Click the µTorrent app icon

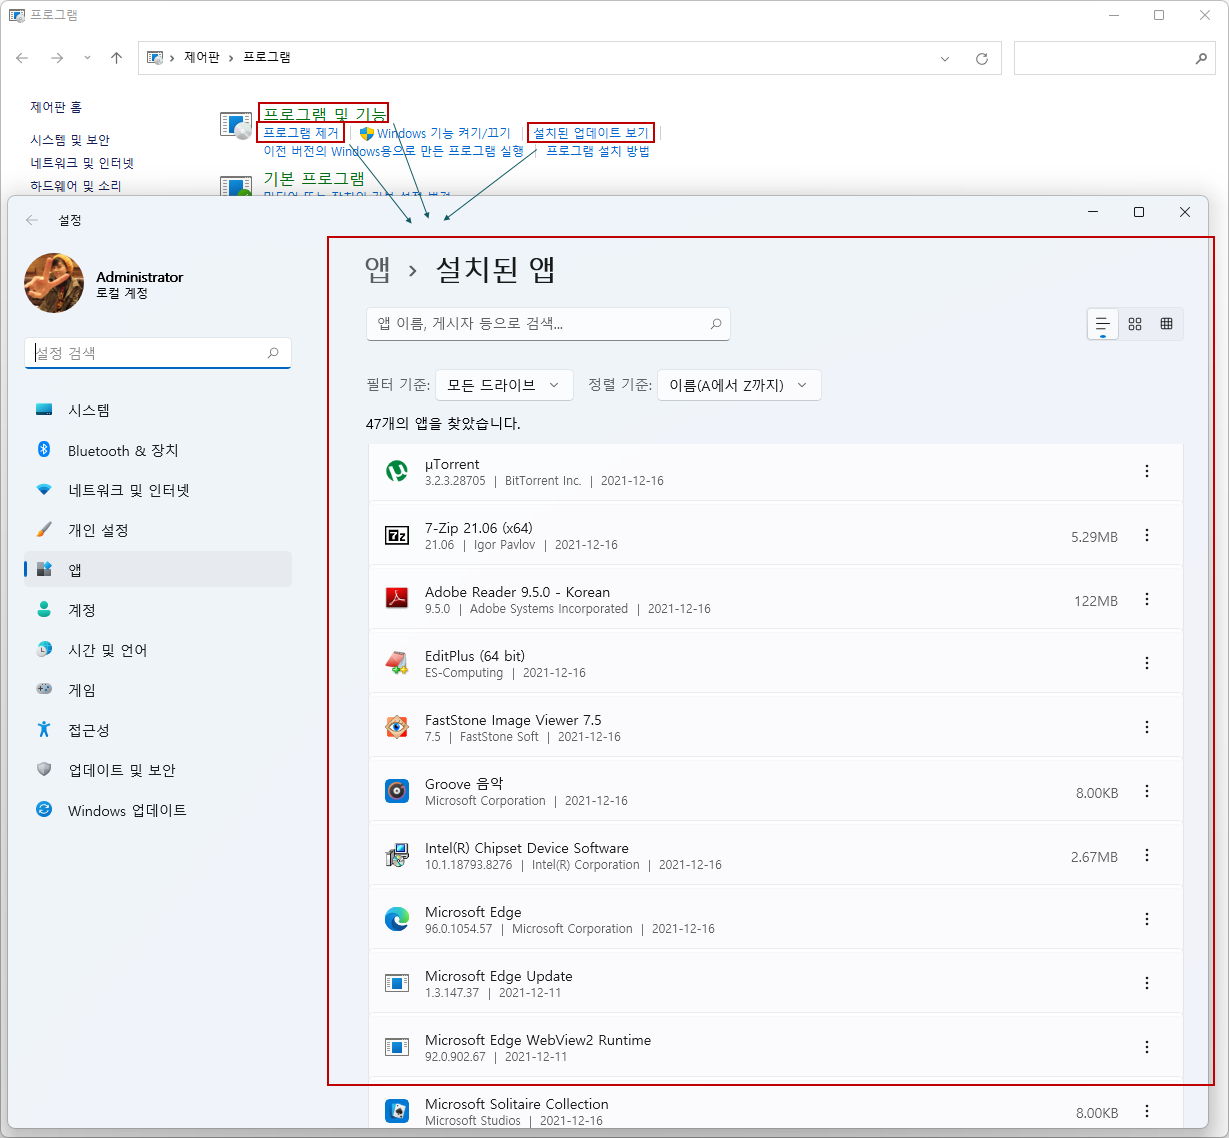[397, 472]
